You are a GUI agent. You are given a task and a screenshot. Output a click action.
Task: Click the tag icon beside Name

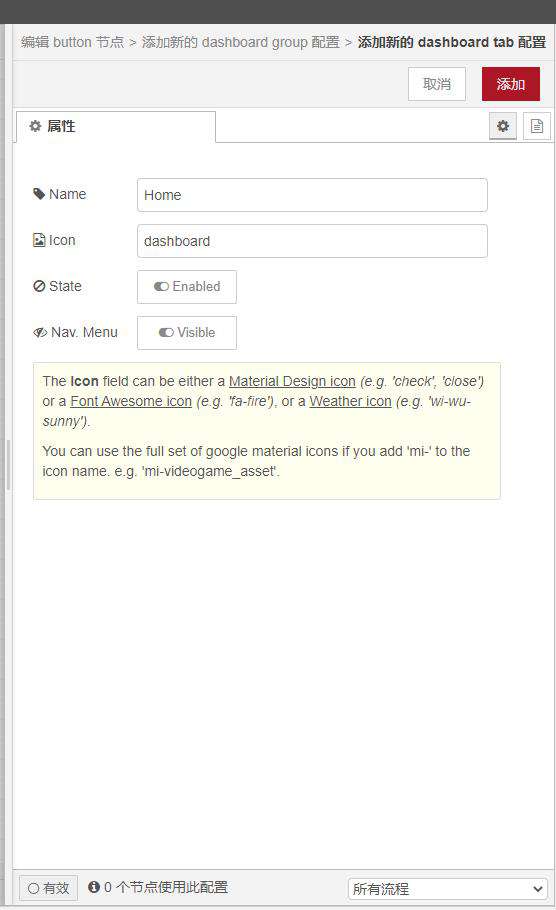coord(39,194)
